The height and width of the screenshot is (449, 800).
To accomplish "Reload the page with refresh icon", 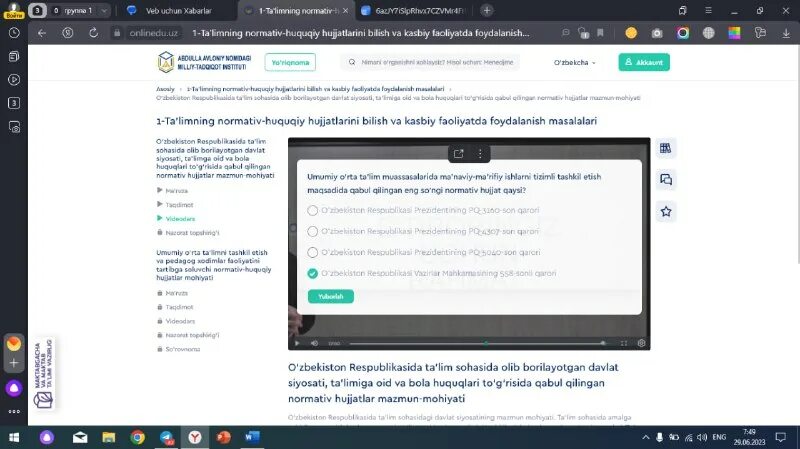I will [x=93, y=33].
